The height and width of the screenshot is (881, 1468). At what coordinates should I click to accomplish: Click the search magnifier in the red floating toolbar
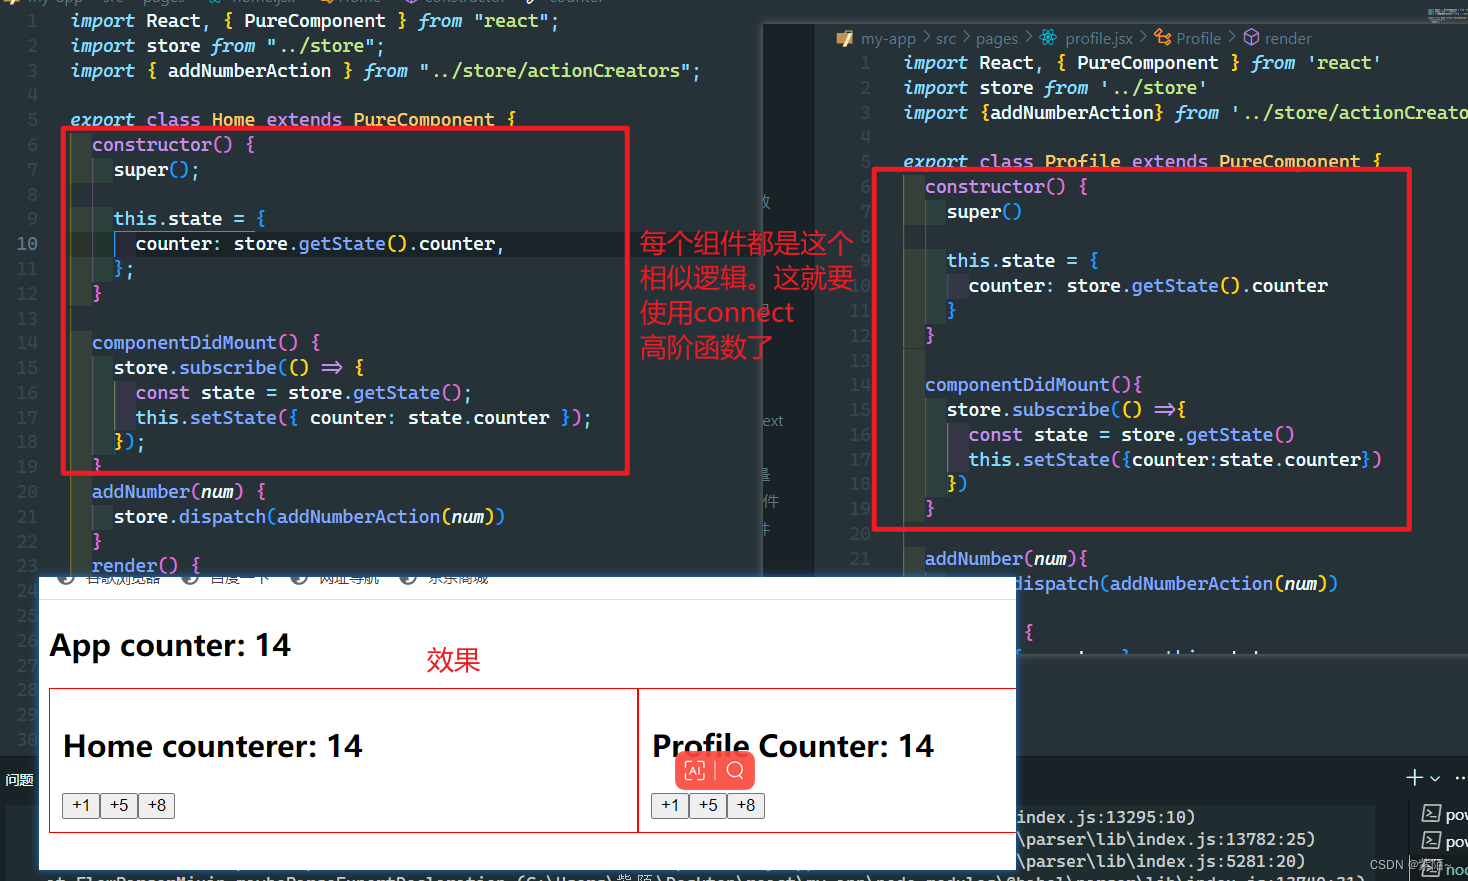click(735, 770)
